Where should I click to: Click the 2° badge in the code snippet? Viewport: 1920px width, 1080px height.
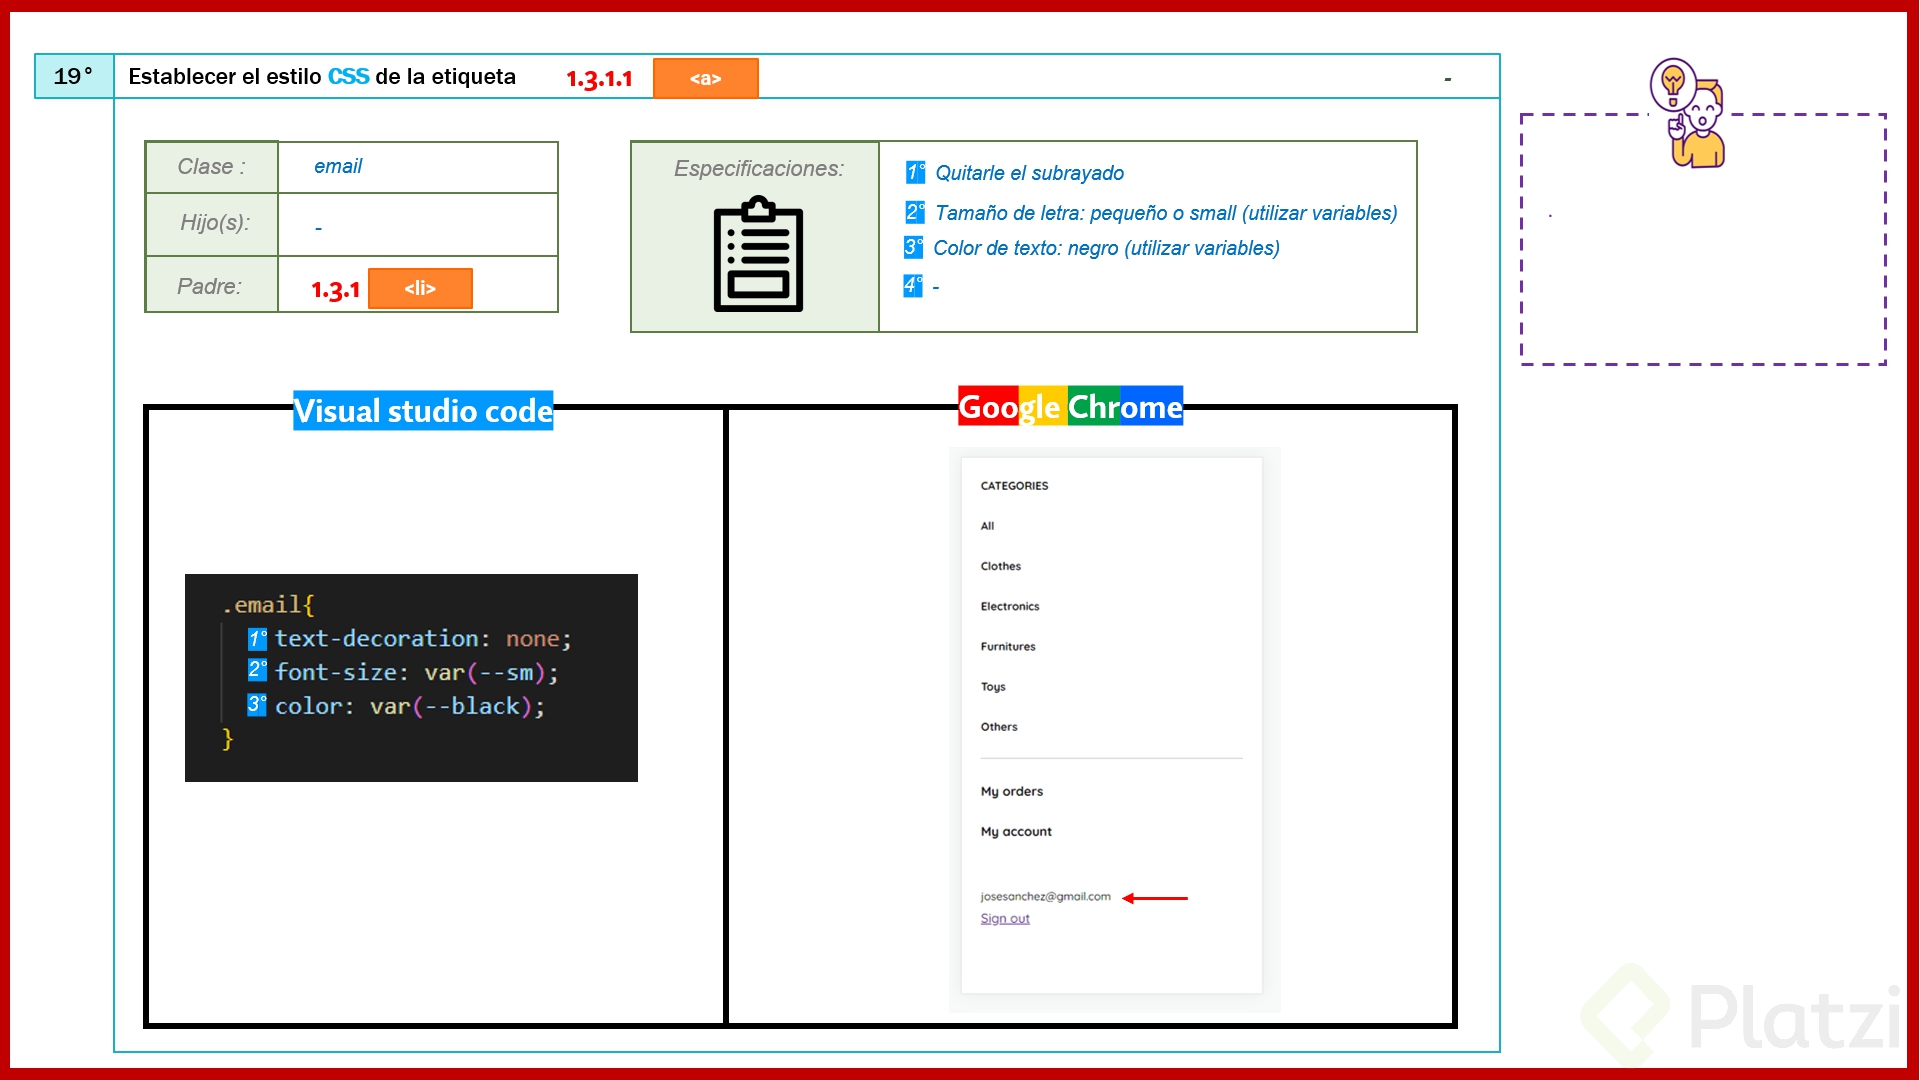257,671
